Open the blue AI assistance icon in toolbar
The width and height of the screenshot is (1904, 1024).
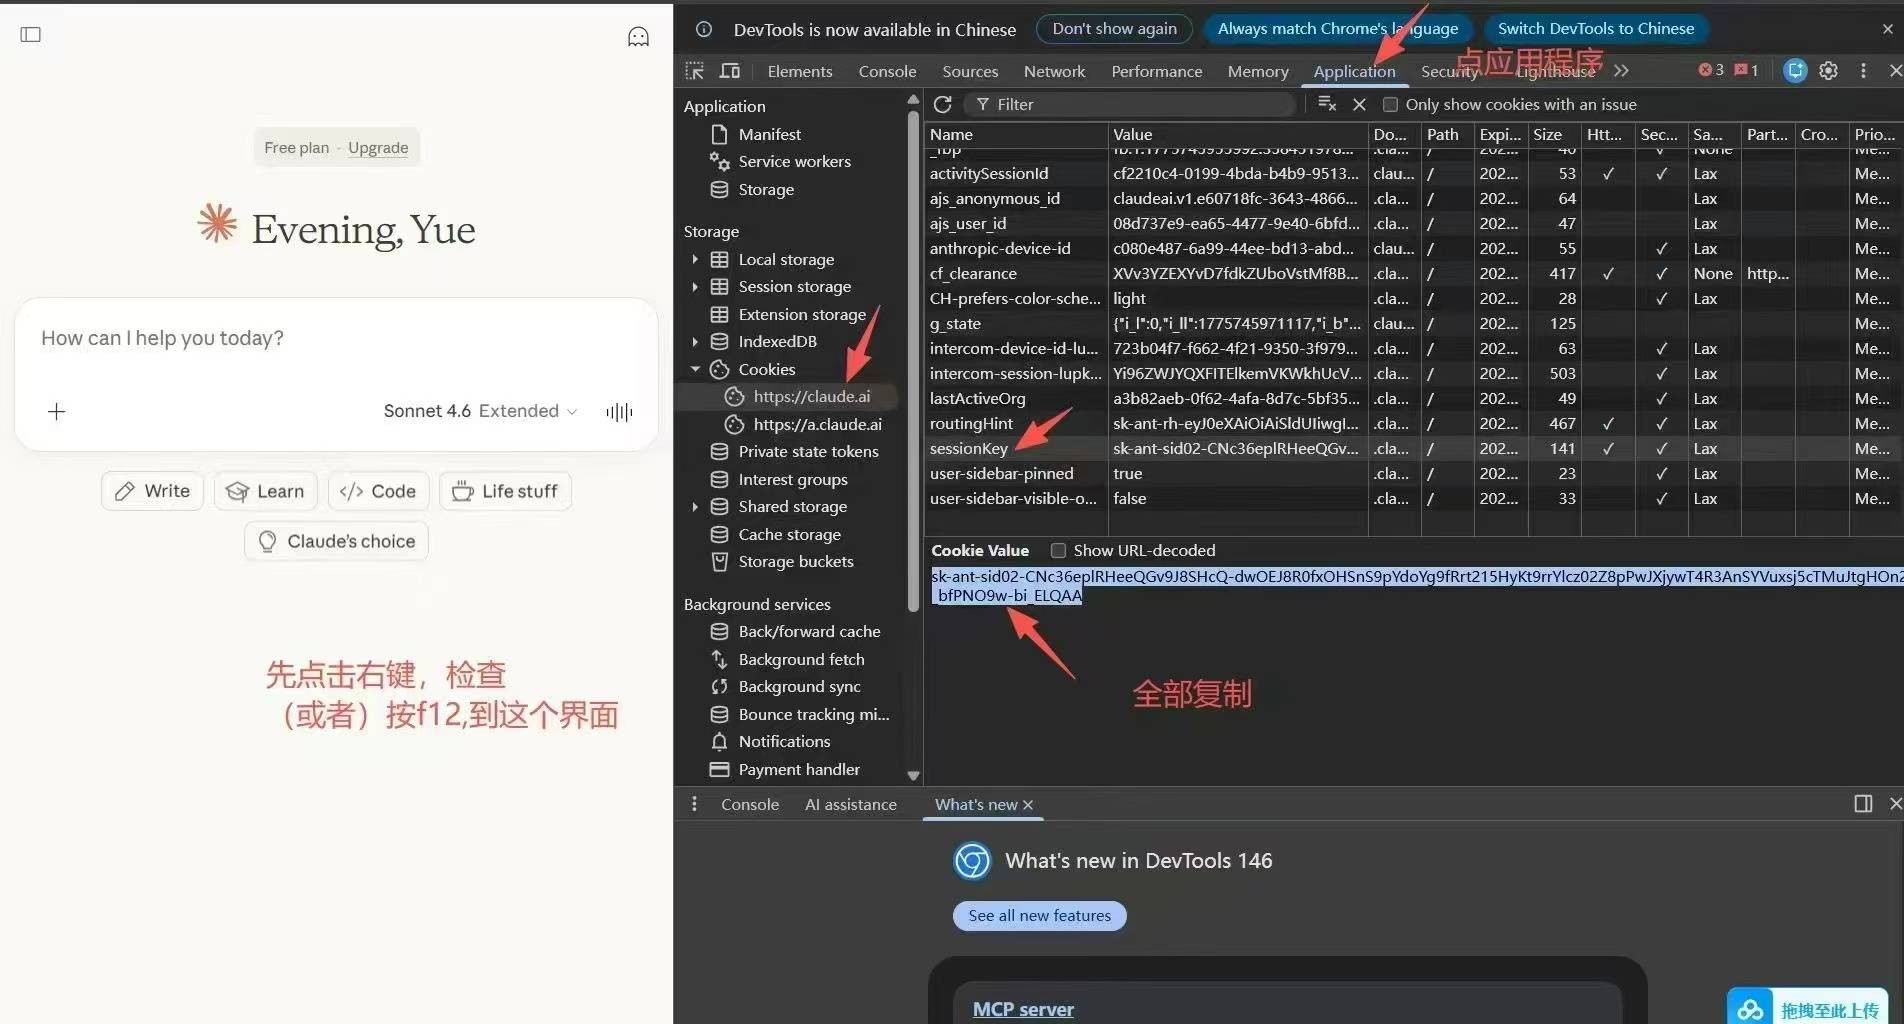1795,70
